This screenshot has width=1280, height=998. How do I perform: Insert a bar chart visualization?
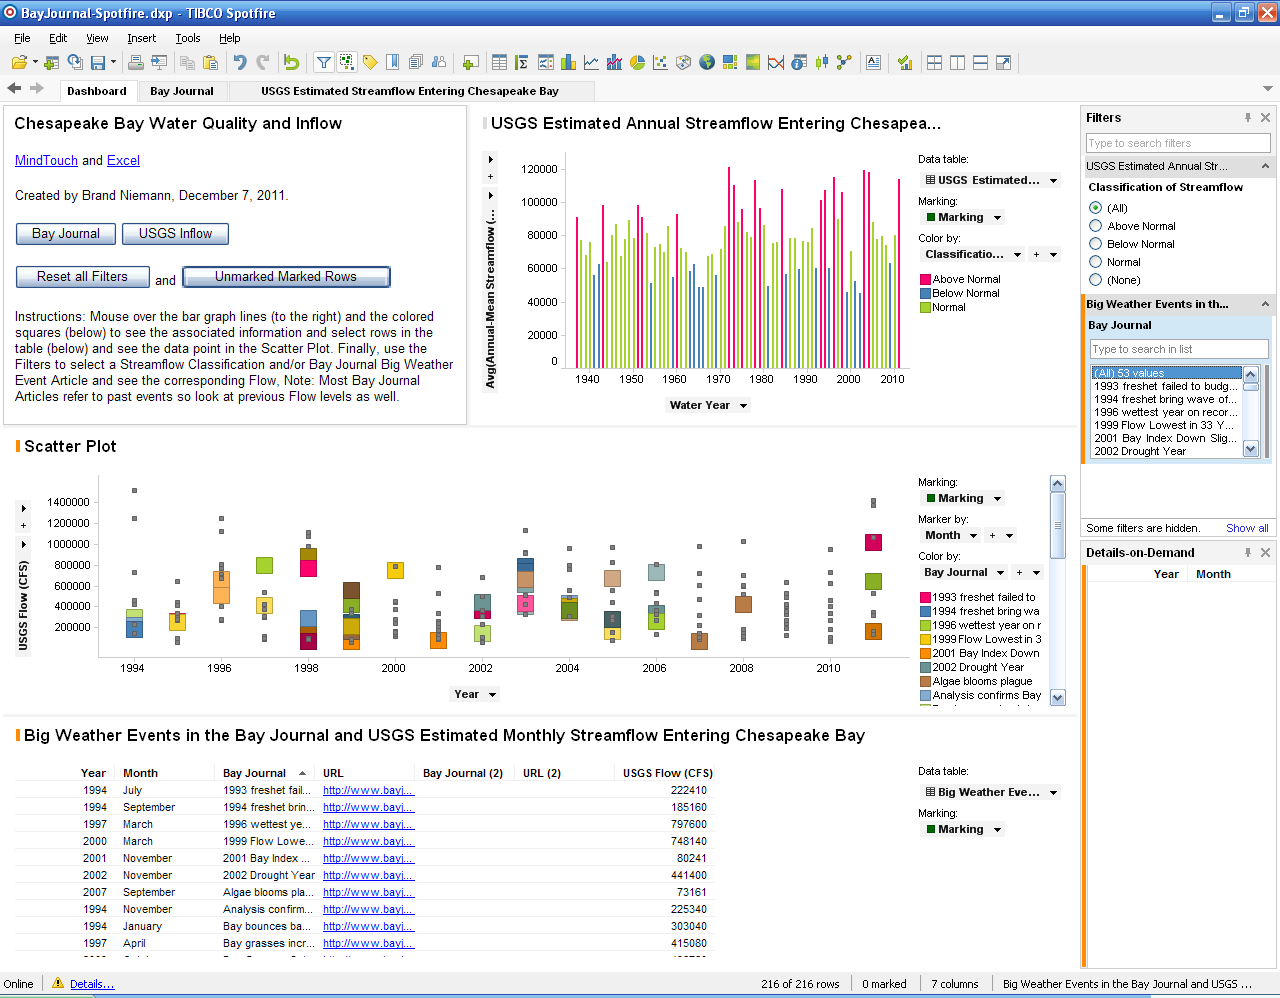click(568, 63)
